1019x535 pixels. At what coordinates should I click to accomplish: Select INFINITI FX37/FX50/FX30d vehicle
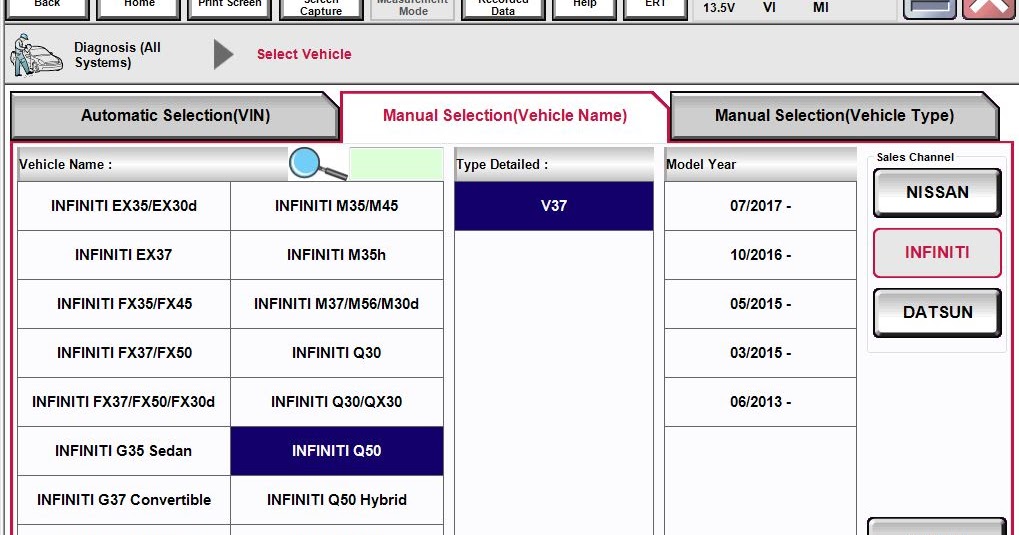pos(123,402)
